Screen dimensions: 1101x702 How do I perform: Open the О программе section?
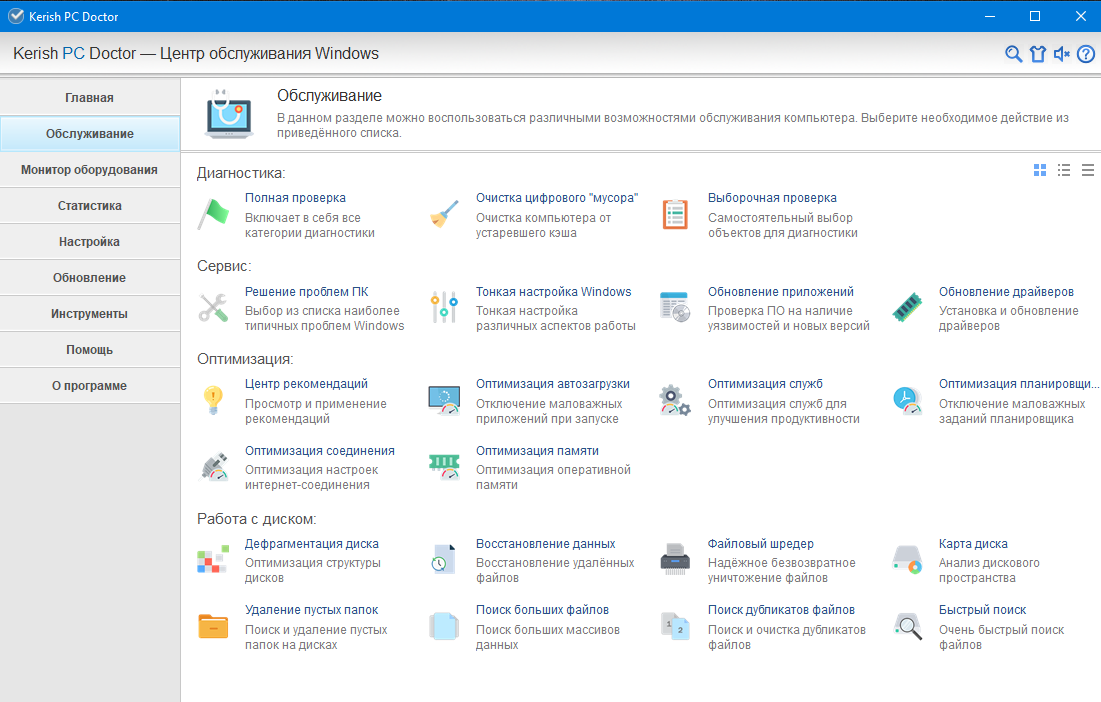[x=90, y=385]
